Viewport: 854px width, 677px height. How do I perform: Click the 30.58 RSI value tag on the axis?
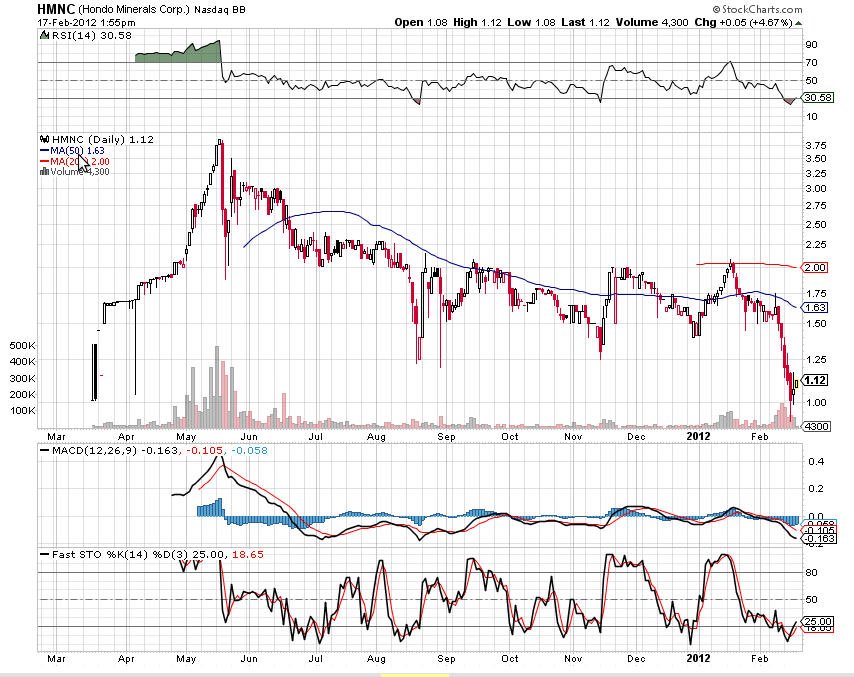point(818,97)
